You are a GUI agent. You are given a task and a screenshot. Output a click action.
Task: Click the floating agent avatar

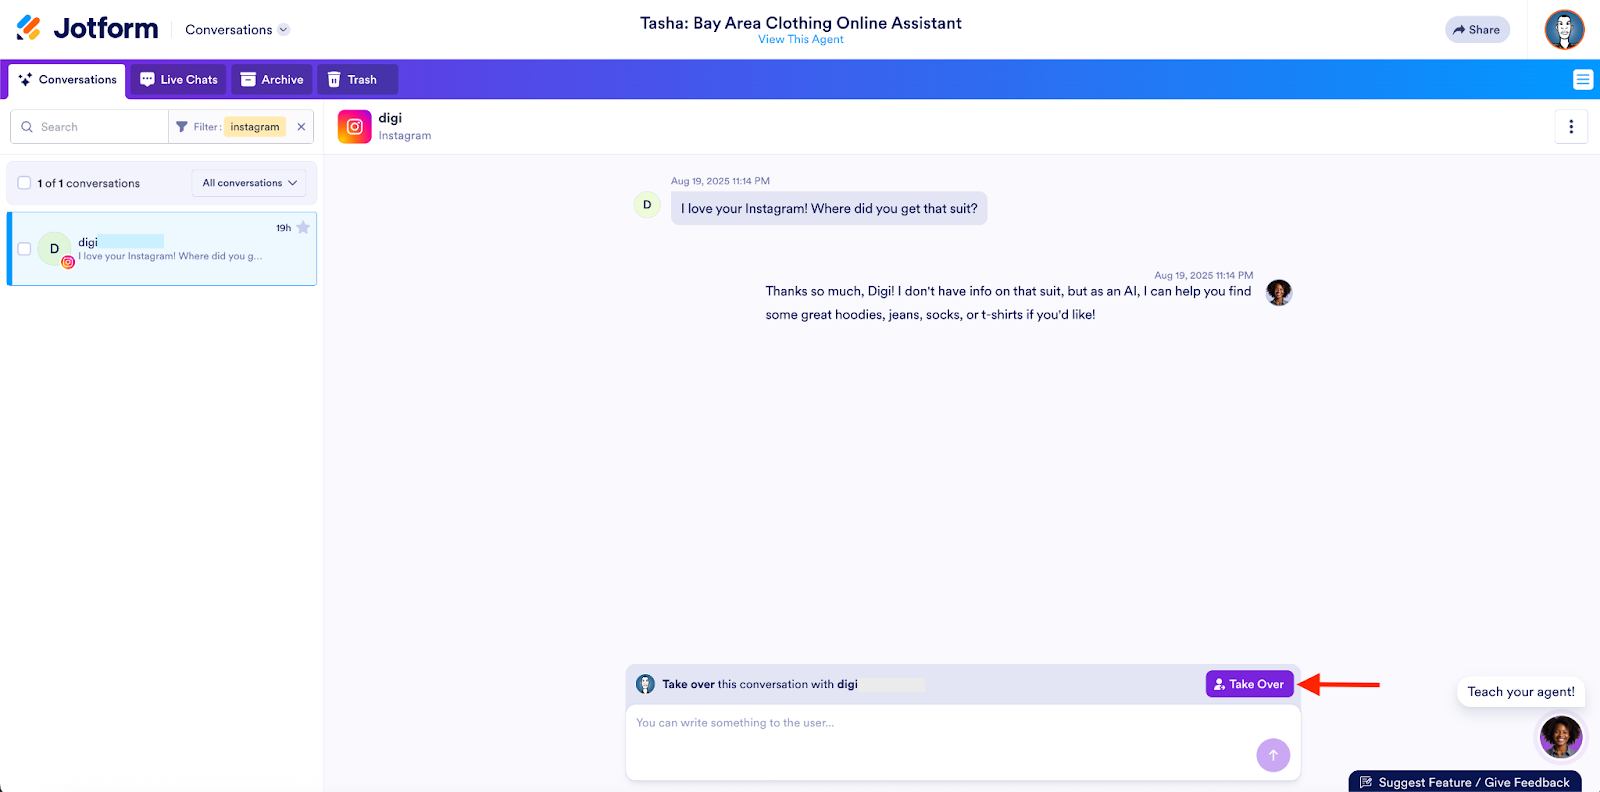[1561, 737]
